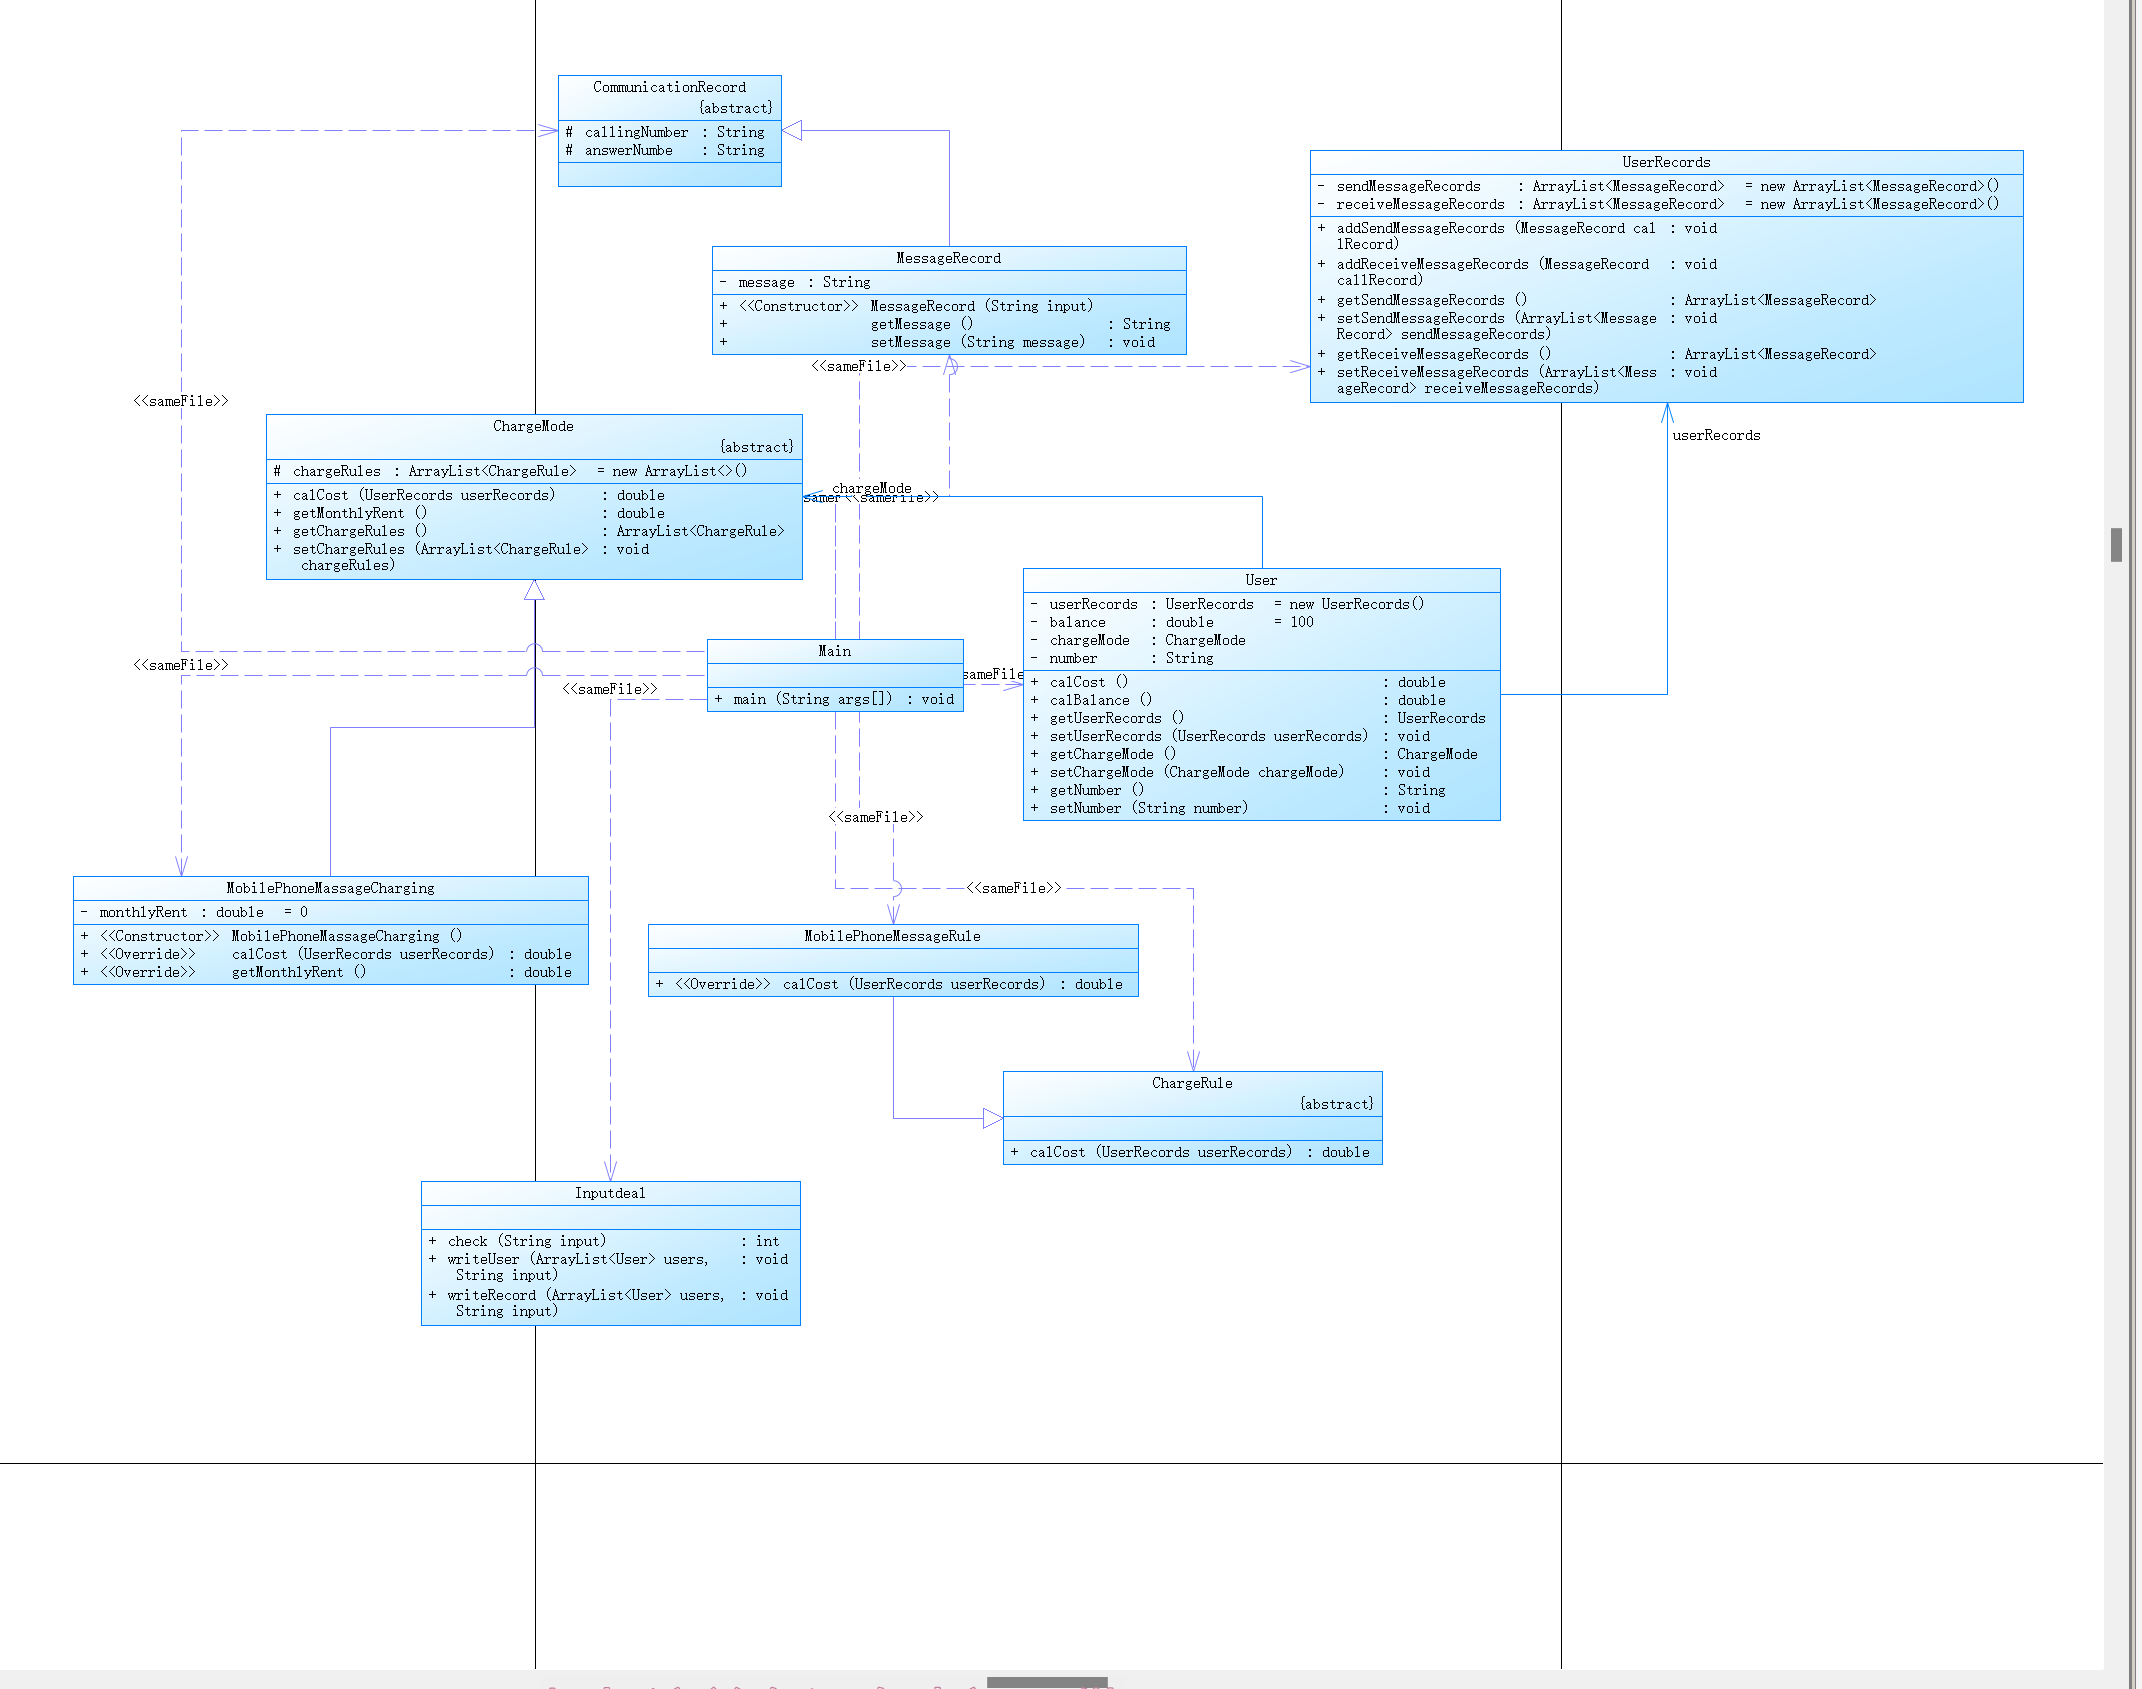Select the CommunicationRecord class box title
Screen dimensions: 2142x1689
point(669,87)
